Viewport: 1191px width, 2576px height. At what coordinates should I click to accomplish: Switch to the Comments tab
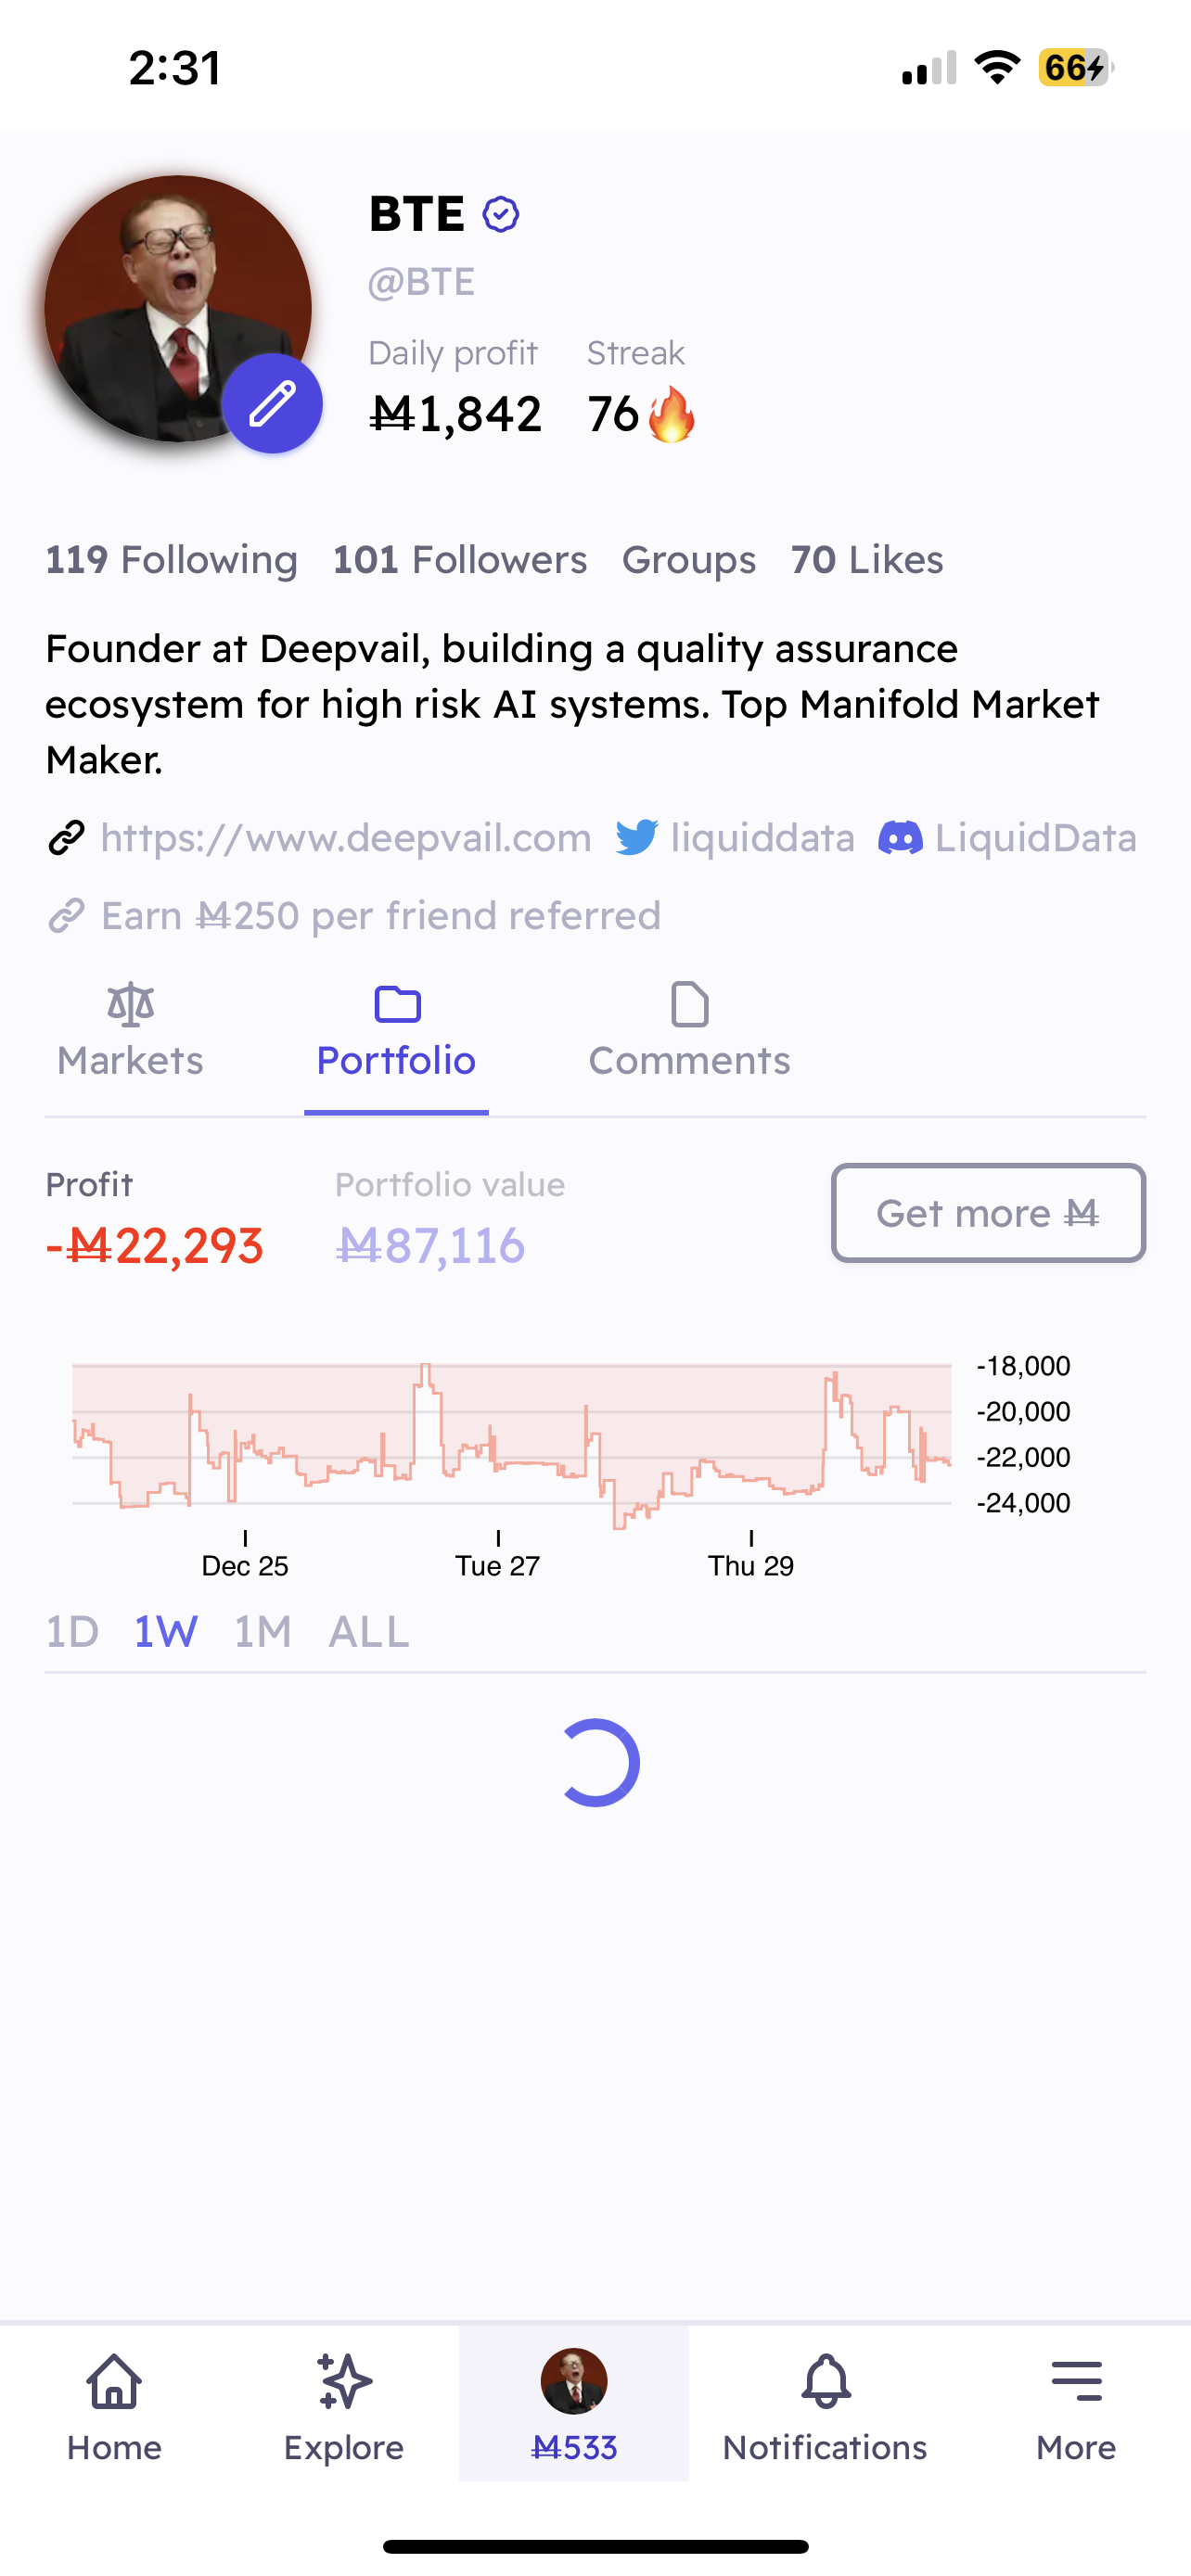689,1032
